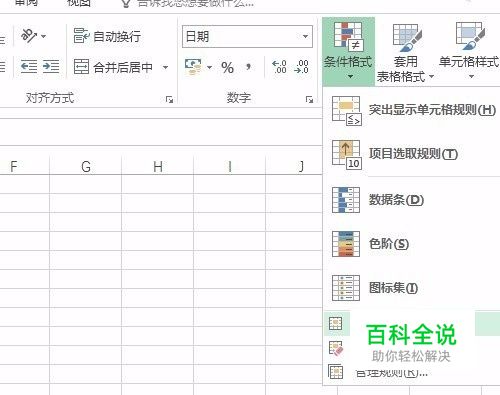Open the orientation text rotation tool
This screenshot has width=500, height=395.
28,36
